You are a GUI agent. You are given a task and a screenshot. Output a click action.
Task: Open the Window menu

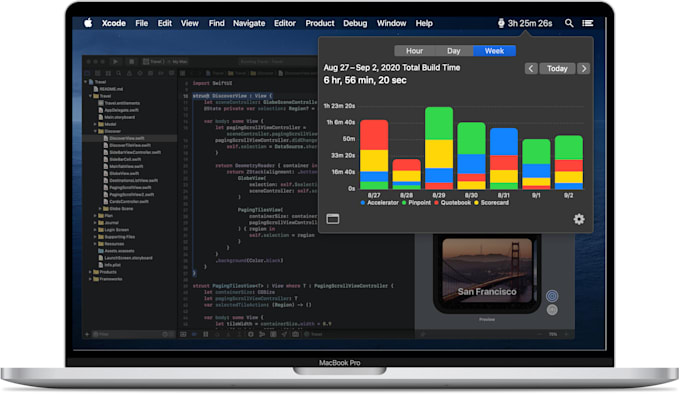[391, 23]
